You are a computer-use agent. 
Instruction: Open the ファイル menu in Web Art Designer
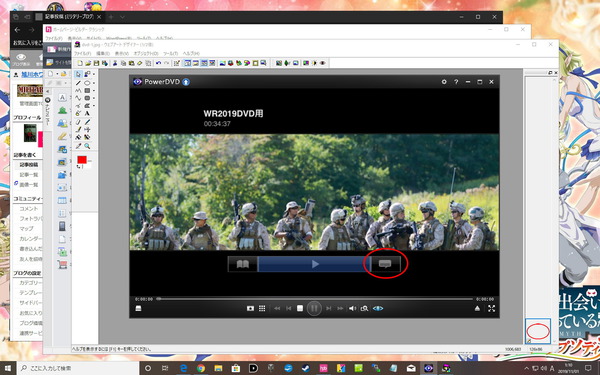click(x=82, y=54)
